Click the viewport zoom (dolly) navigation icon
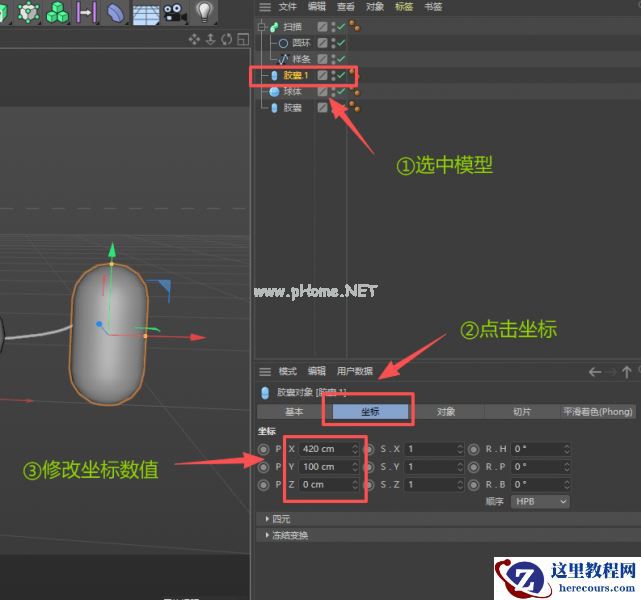The height and width of the screenshot is (600, 641). click(x=211, y=39)
